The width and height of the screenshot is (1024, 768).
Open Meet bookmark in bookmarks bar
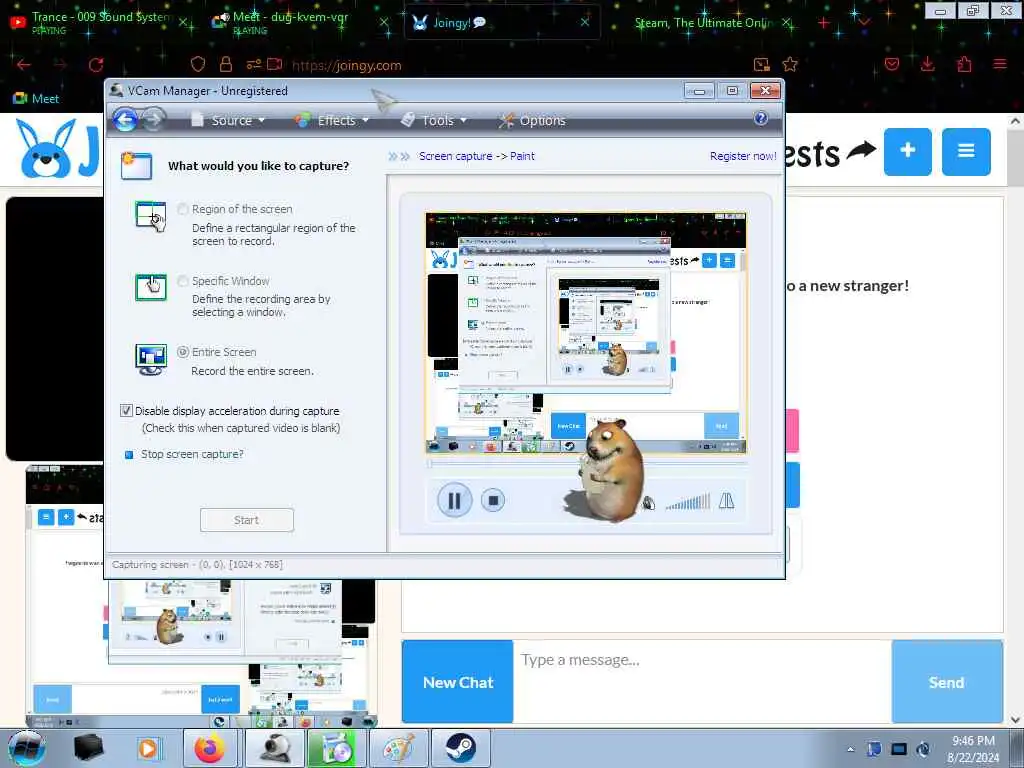[x=36, y=99]
